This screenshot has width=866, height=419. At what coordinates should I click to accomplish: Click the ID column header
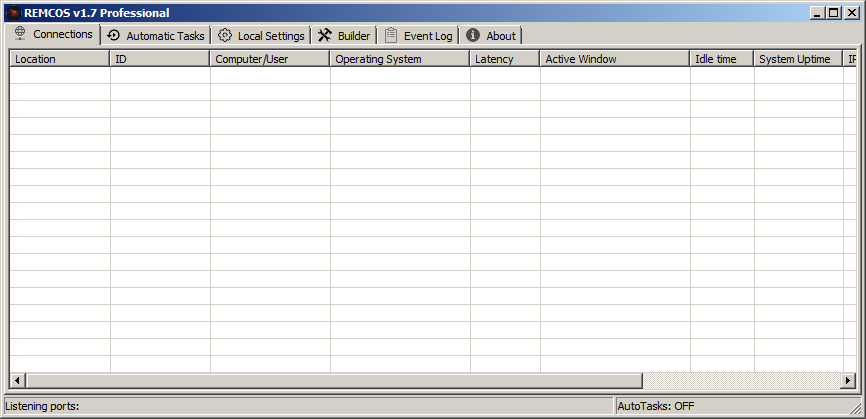click(x=160, y=59)
